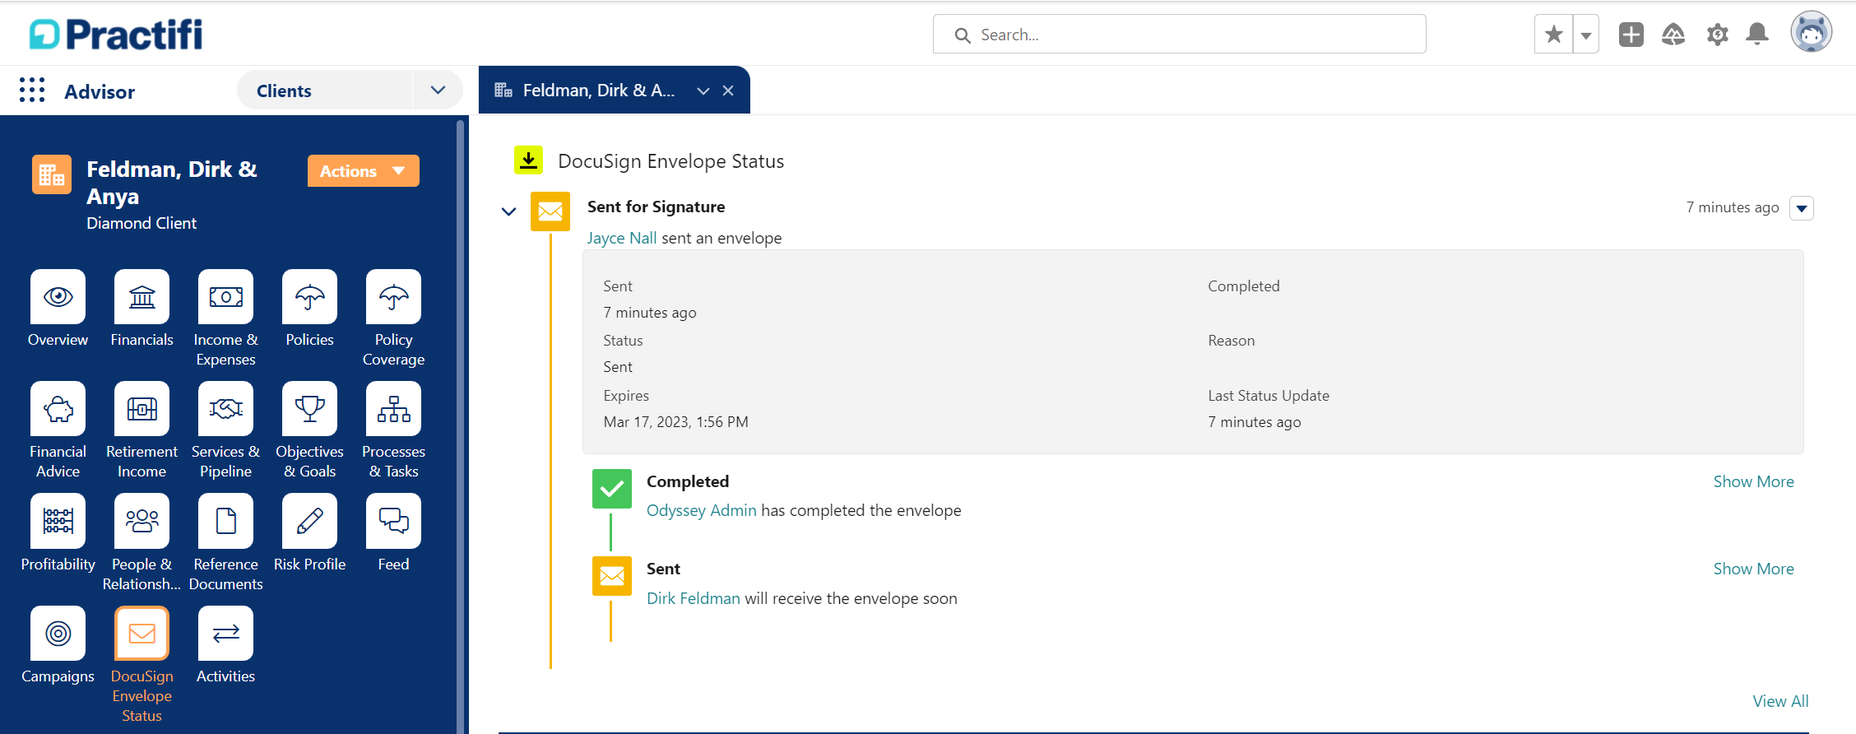
Task: Open the Financials bank icon
Action: tap(142, 297)
